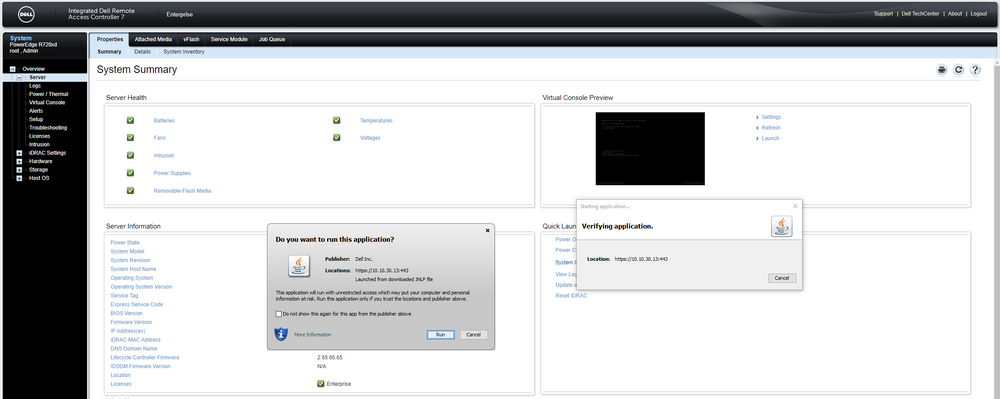Screen dimensions: 1000x399
Task: Expand the Hardware tree node
Action: (x=19, y=161)
